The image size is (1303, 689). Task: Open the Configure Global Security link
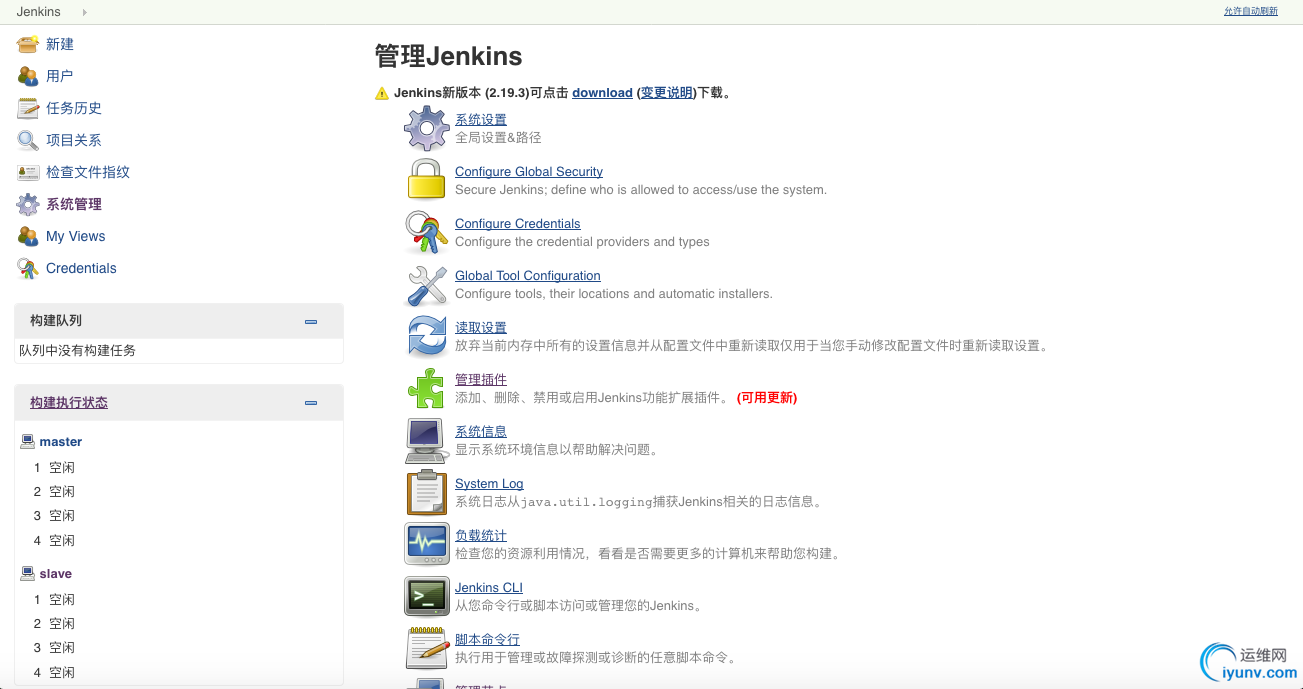click(x=529, y=172)
